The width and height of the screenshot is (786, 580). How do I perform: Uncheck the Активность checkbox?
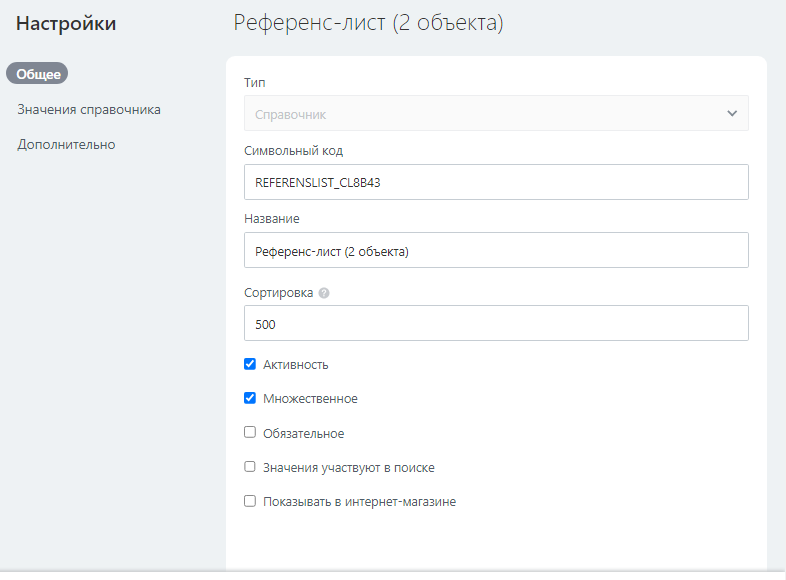pos(250,364)
